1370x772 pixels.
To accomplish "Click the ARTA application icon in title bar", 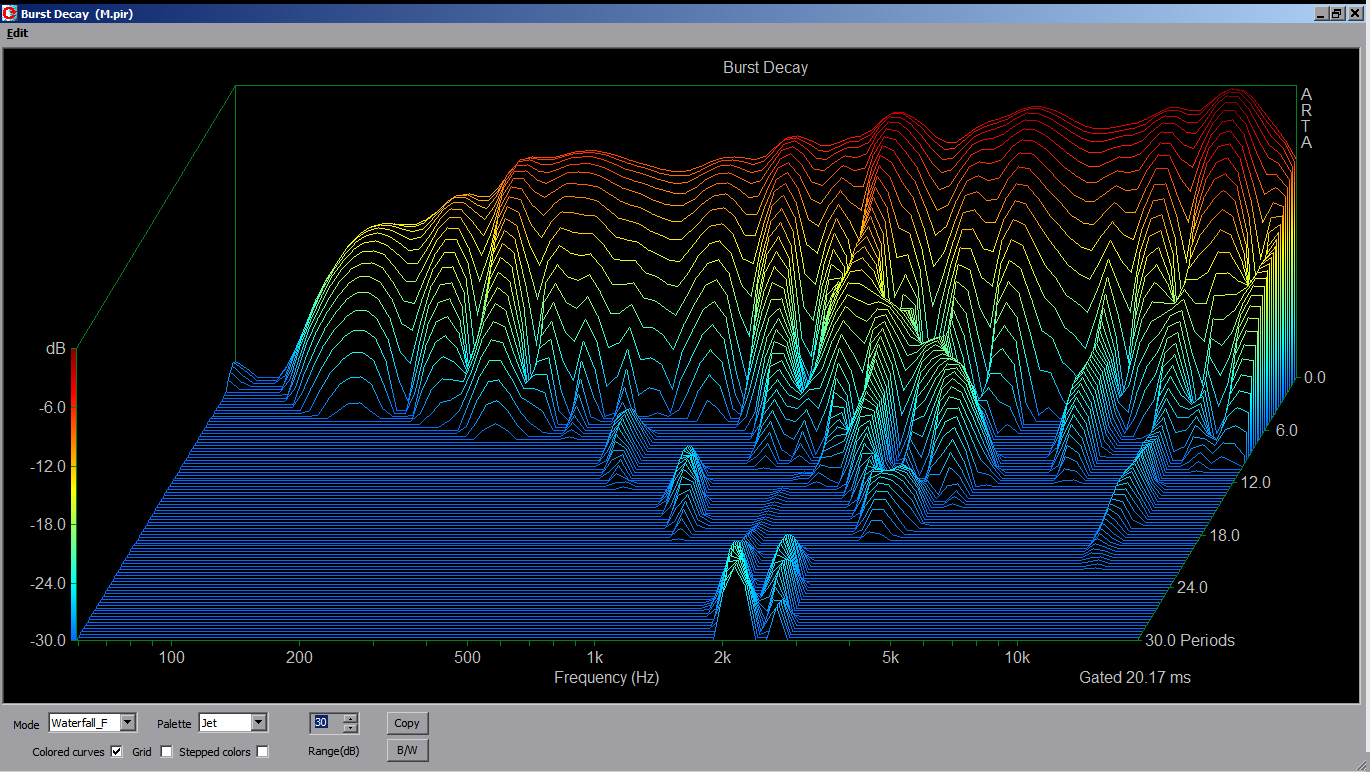I will 10,14.
